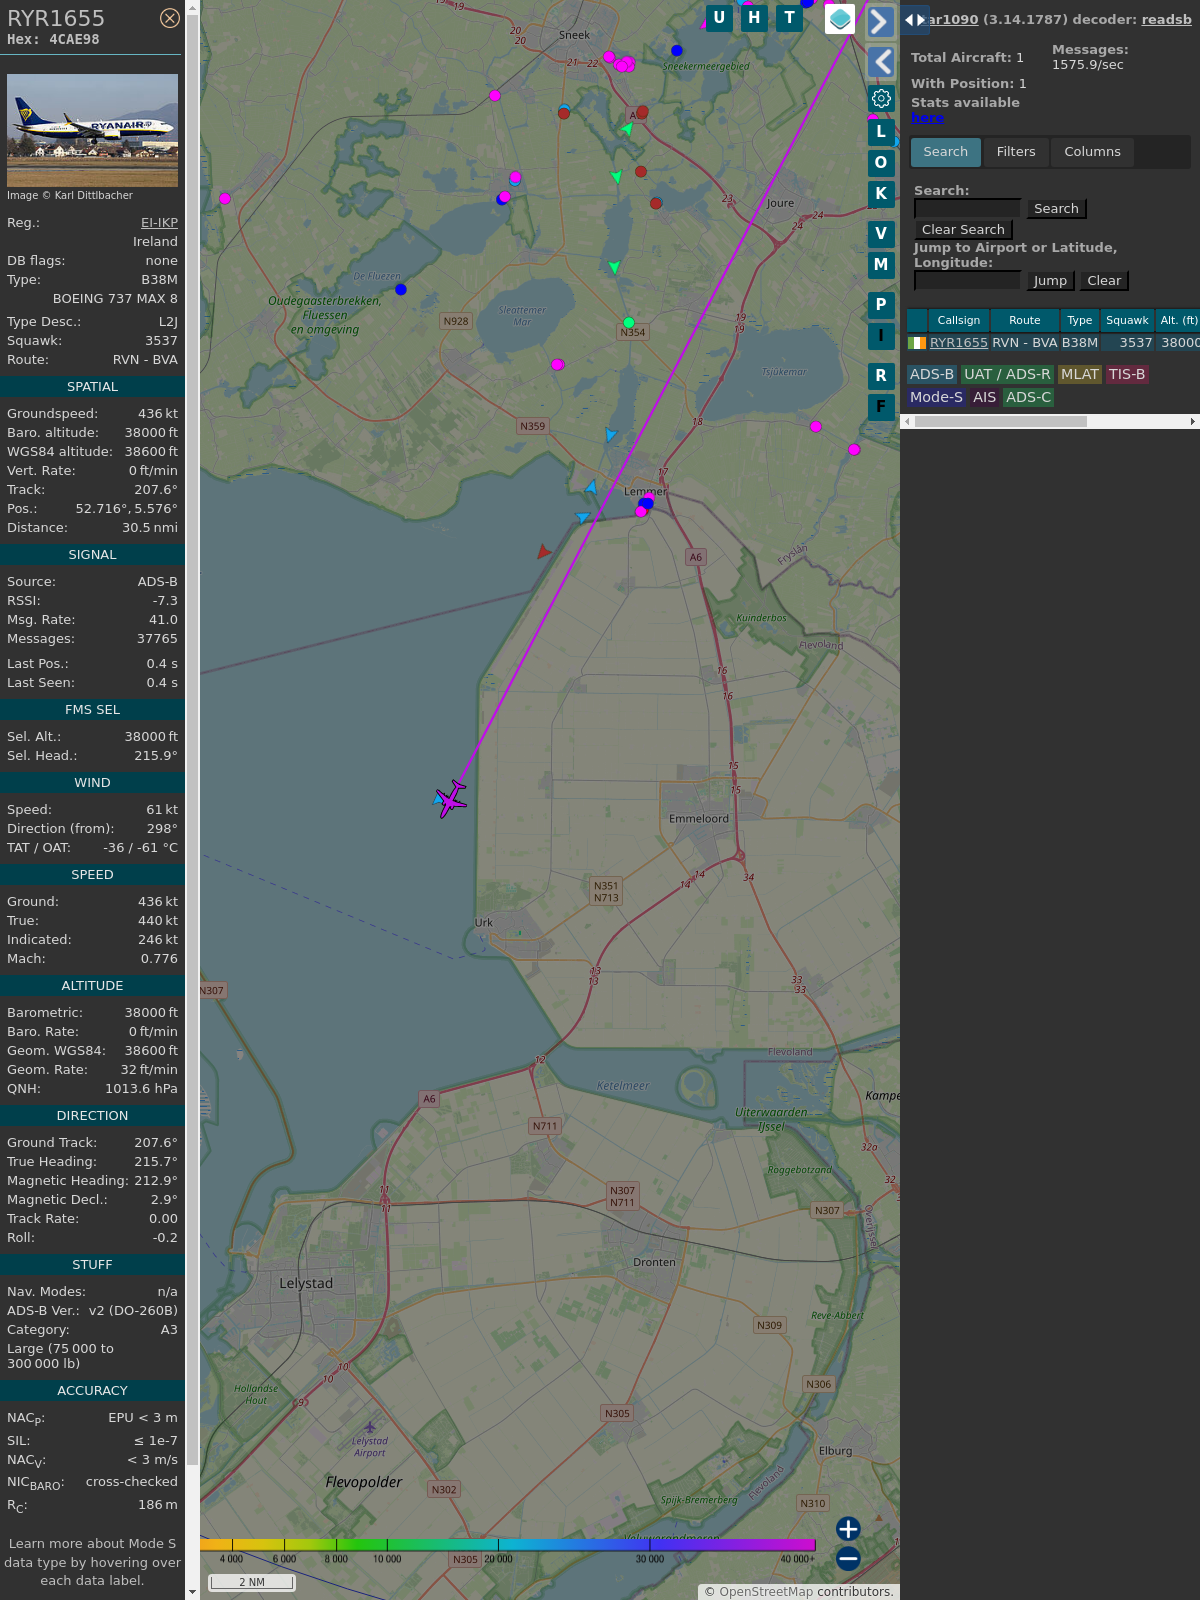This screenshot has width=1200, height=1600.
Task: Collapse sidebar with left chevron arrow
Action: pyautogui.click(x=881, y=62)
